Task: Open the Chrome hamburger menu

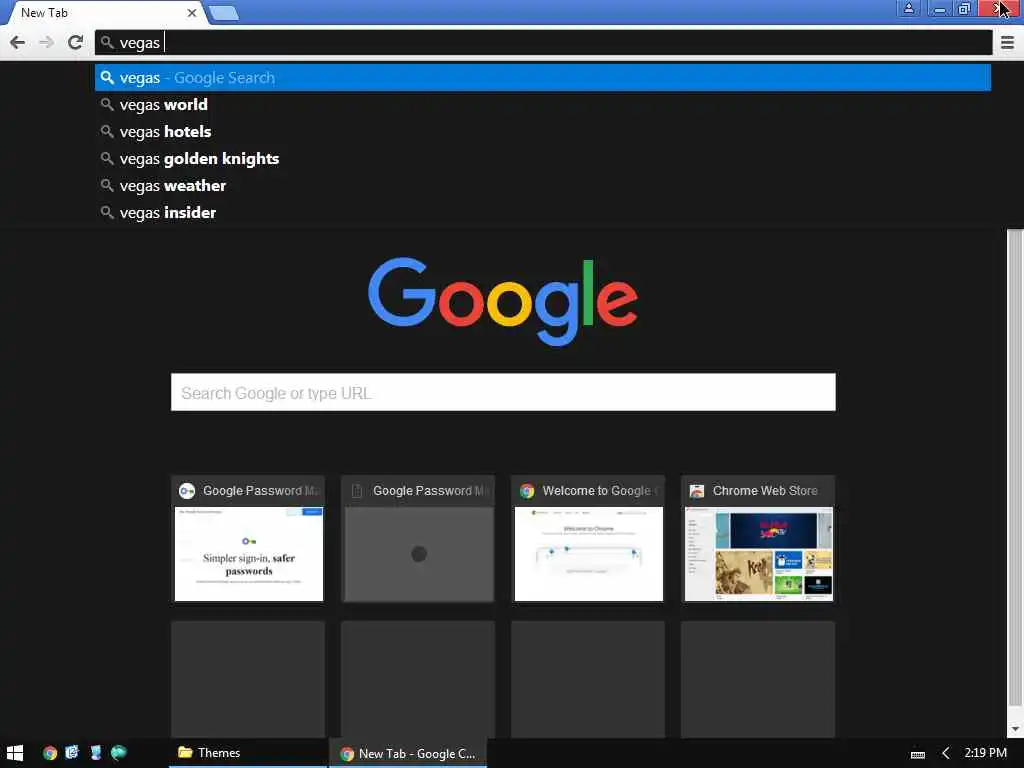Action: pos(1008,42)
